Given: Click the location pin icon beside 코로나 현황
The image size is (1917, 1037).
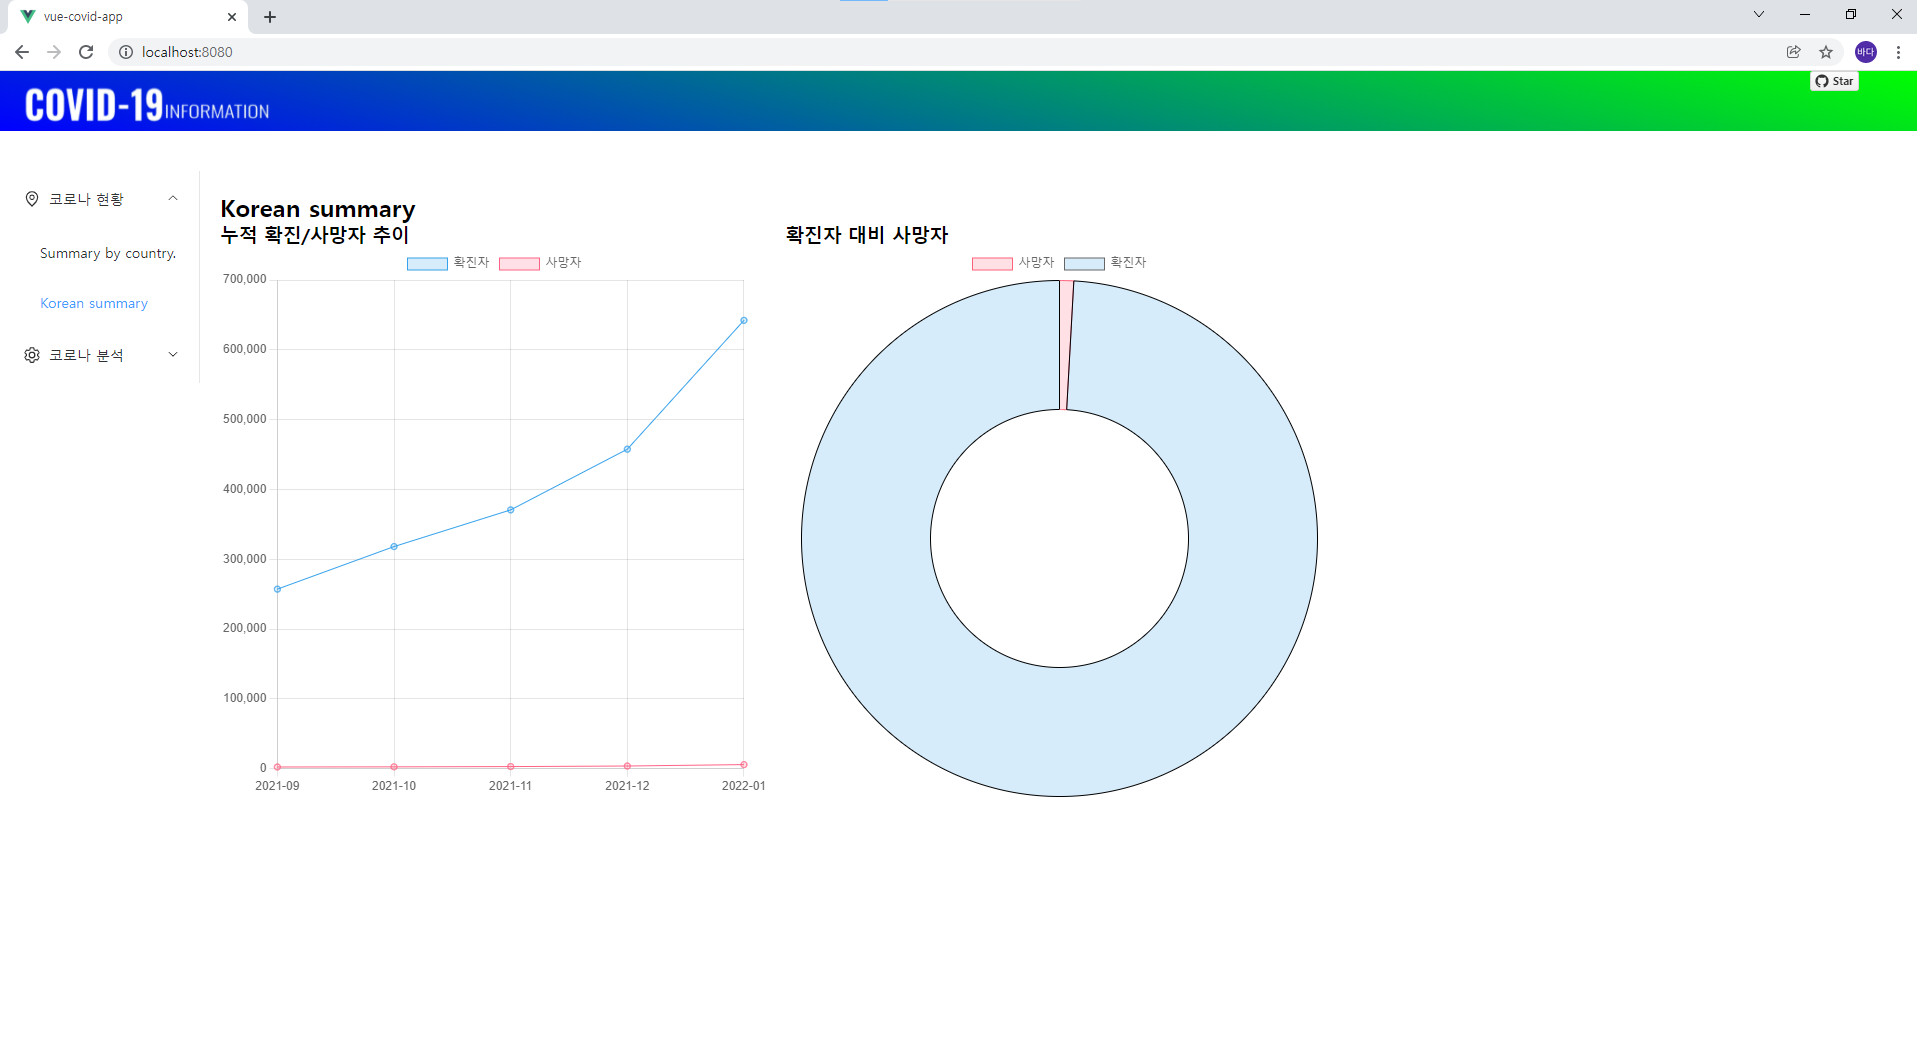Looking at the screenshot, I should [x=31, y=198].
